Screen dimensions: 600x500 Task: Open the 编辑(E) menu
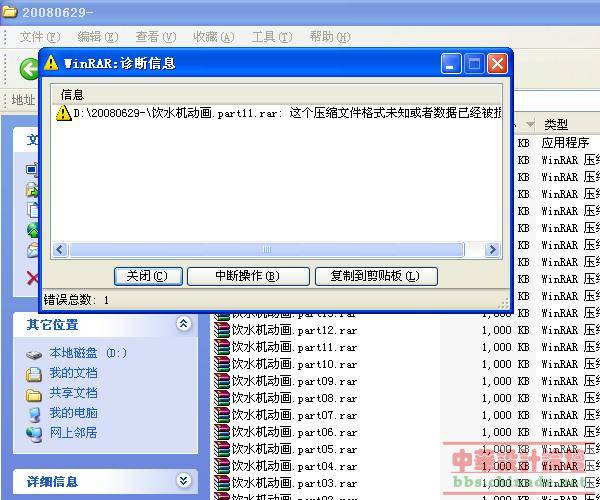pyautogui.click(x=98, y=37)
